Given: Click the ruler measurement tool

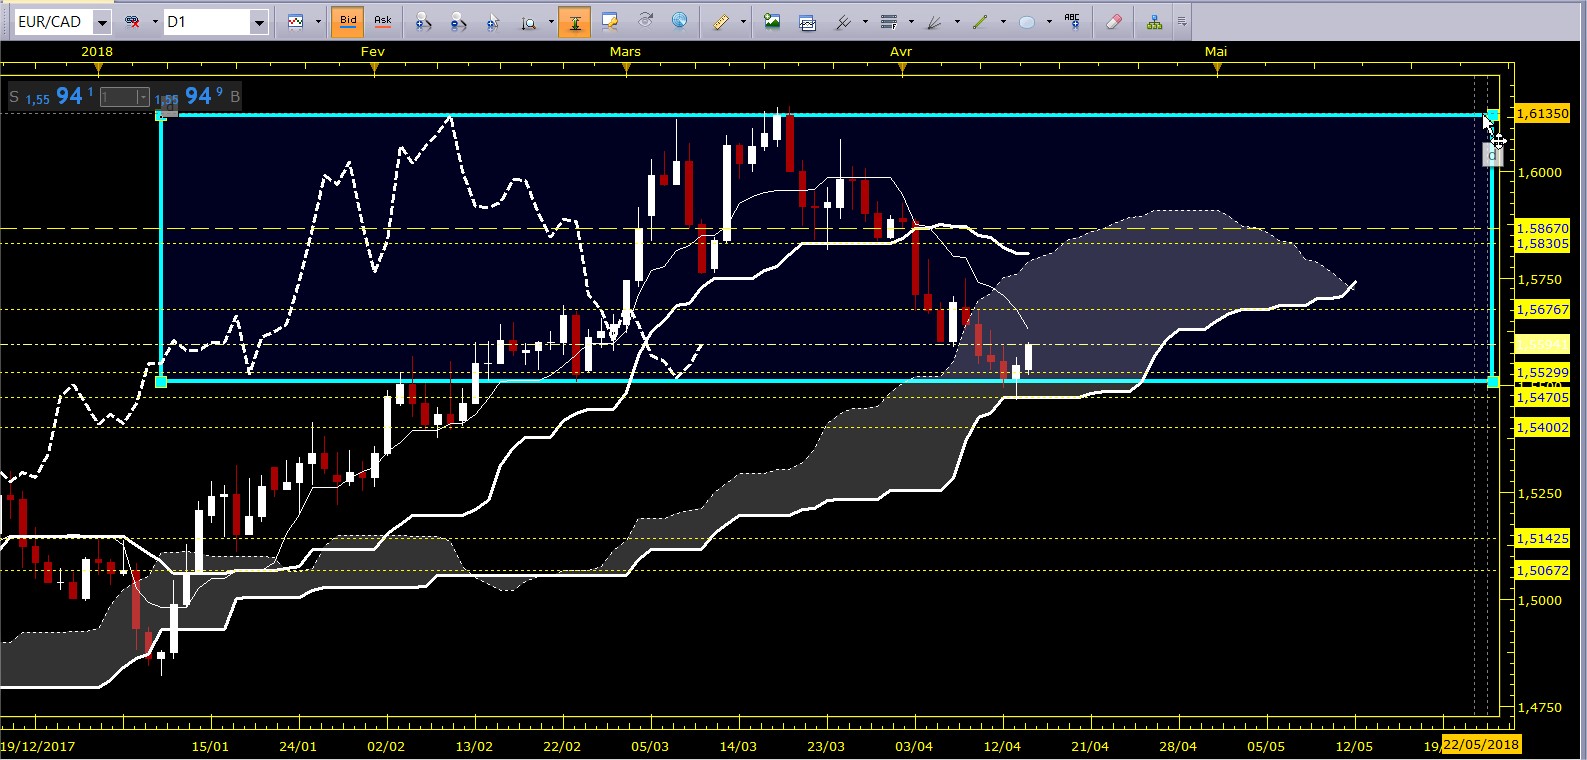Looking at the screenshot, I should (x=720, y=21).
